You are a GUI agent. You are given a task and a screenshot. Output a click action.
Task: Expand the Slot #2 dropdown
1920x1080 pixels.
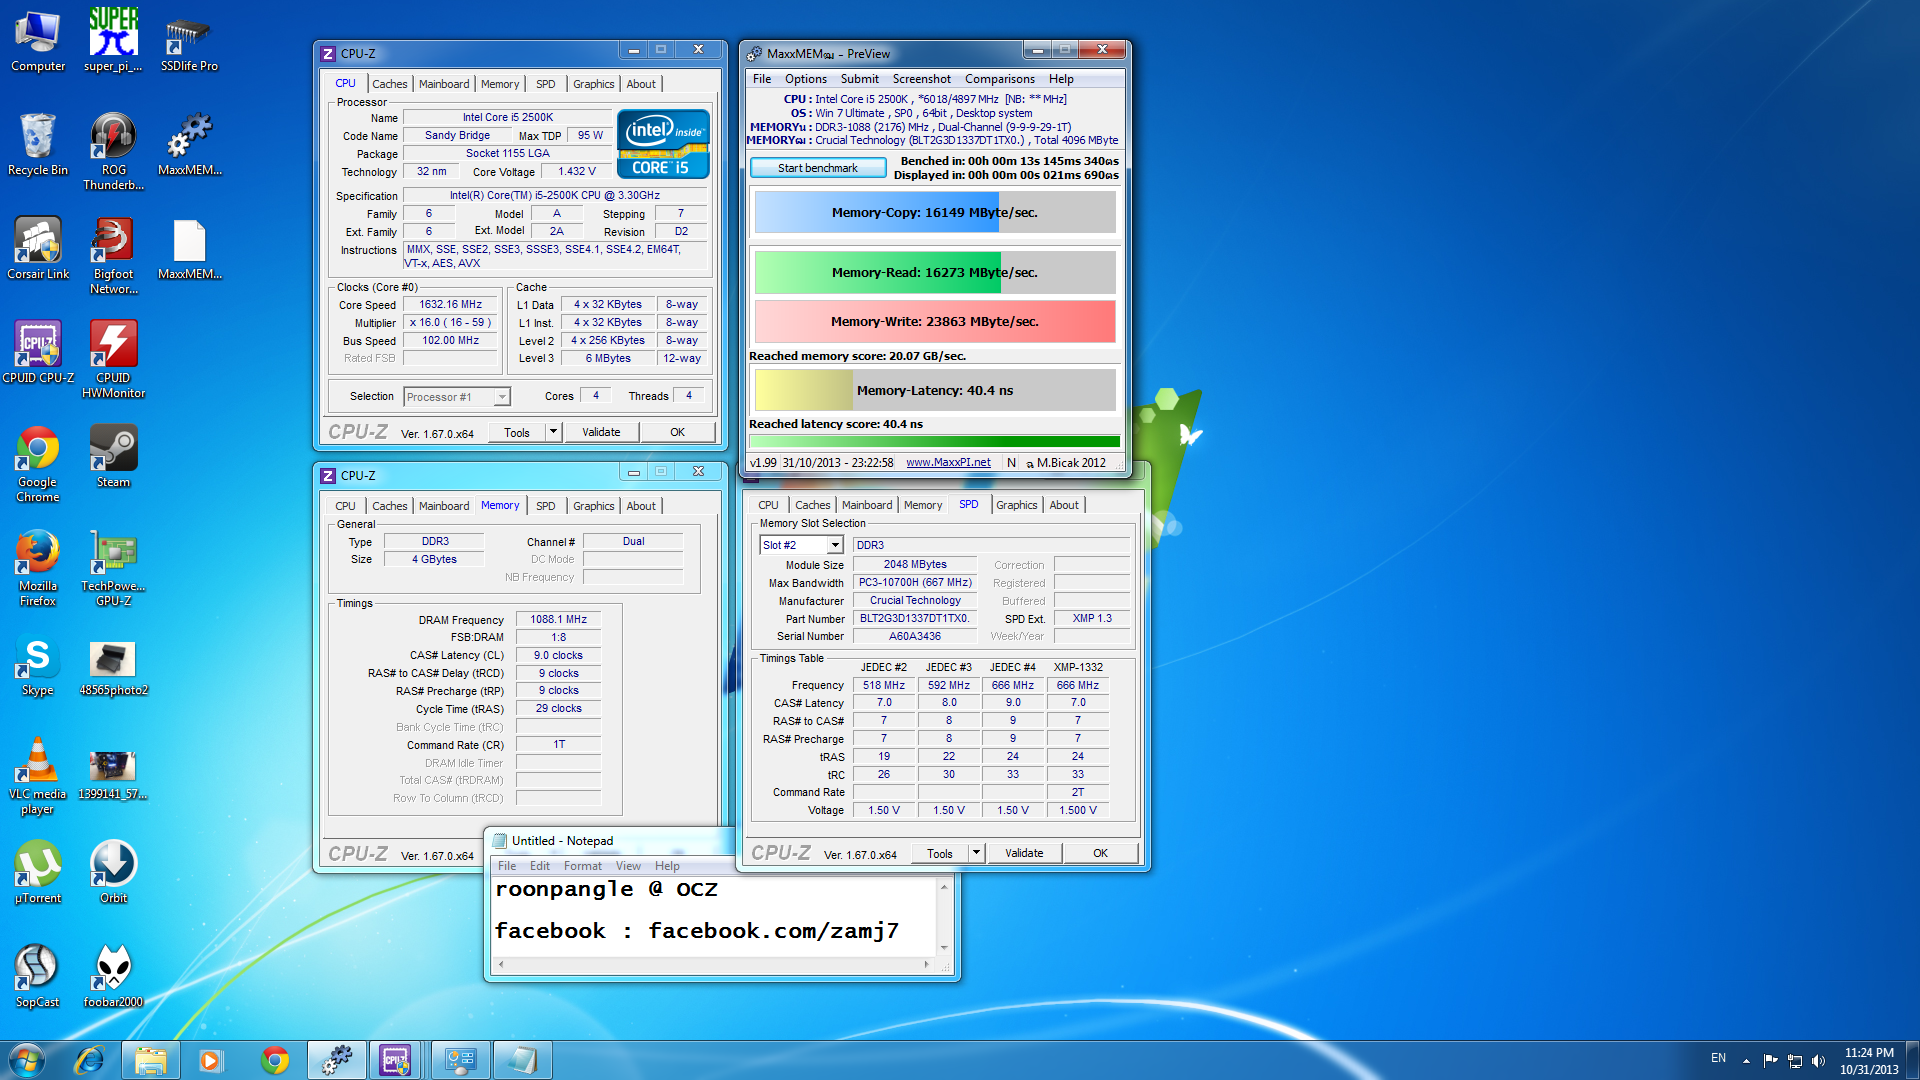835,545
